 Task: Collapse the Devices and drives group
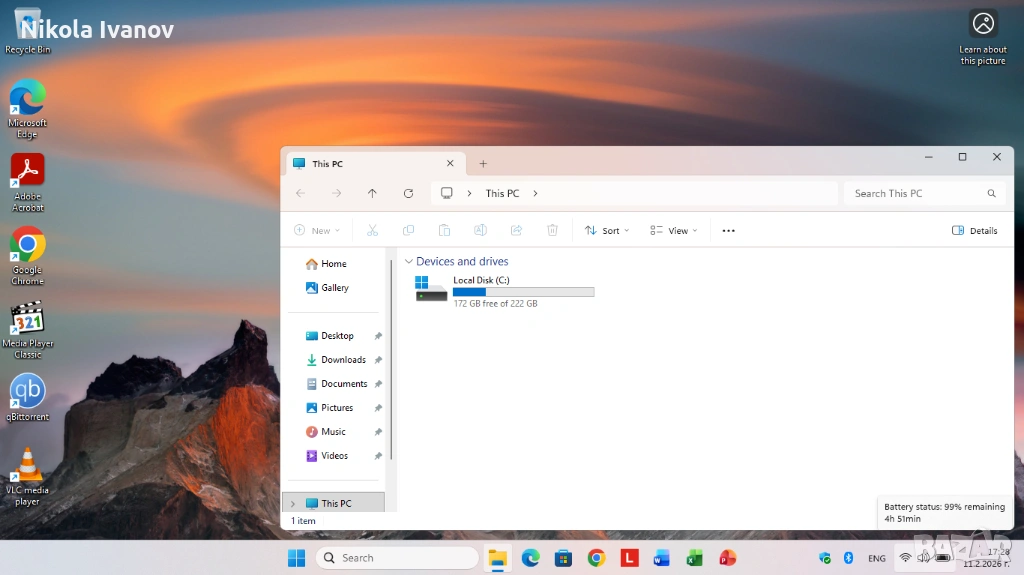[408, 262]
